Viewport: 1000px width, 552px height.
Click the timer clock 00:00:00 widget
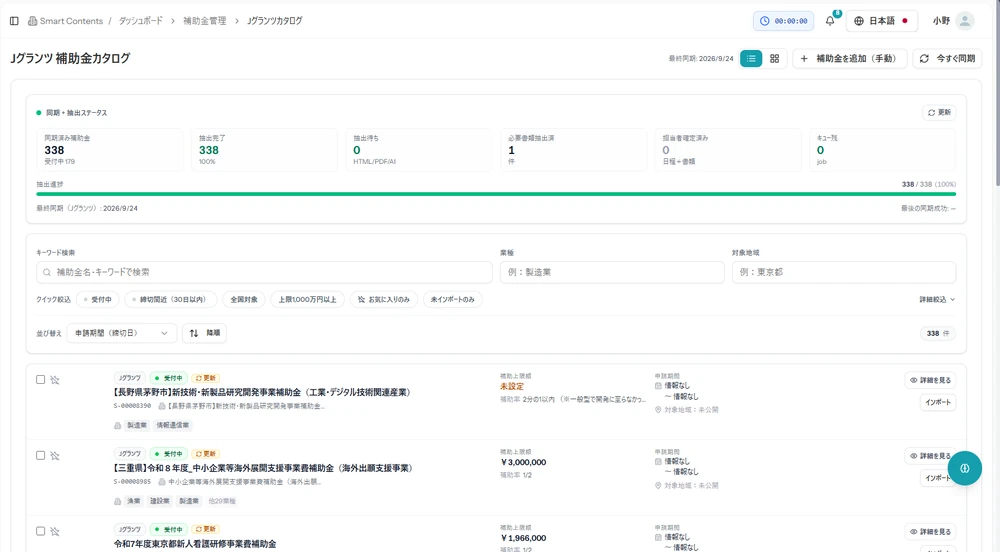[x=783, y=21]
